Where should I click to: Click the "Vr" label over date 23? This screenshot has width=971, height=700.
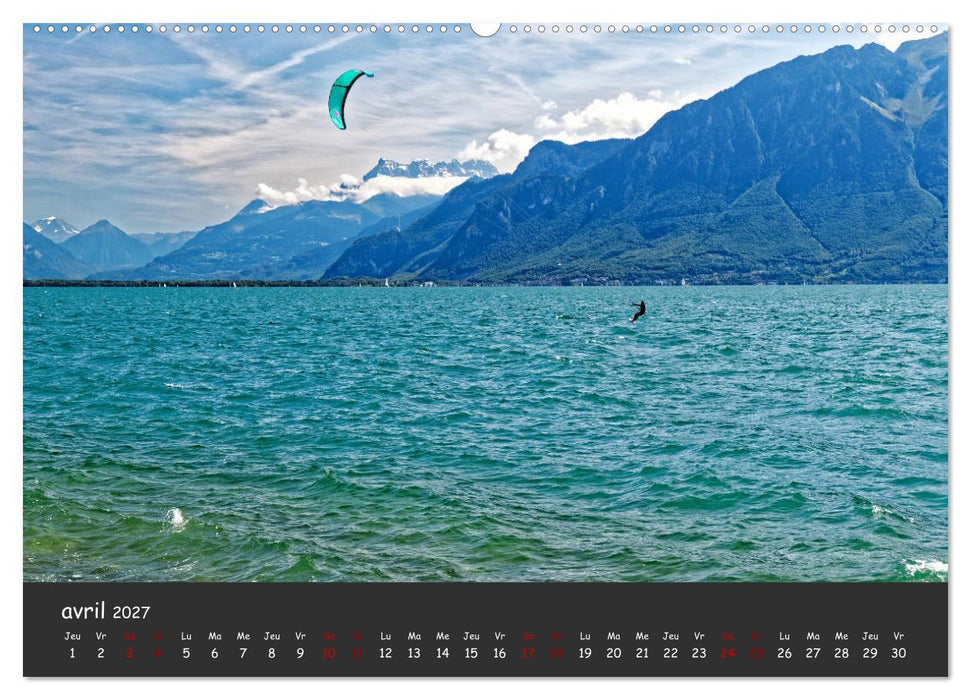coord(699,636)
